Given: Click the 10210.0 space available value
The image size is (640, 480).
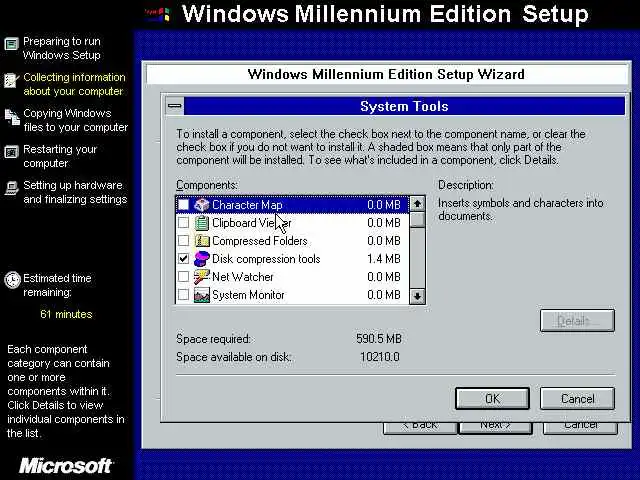Looking at the screenshot, I should (x=380, y=357).
